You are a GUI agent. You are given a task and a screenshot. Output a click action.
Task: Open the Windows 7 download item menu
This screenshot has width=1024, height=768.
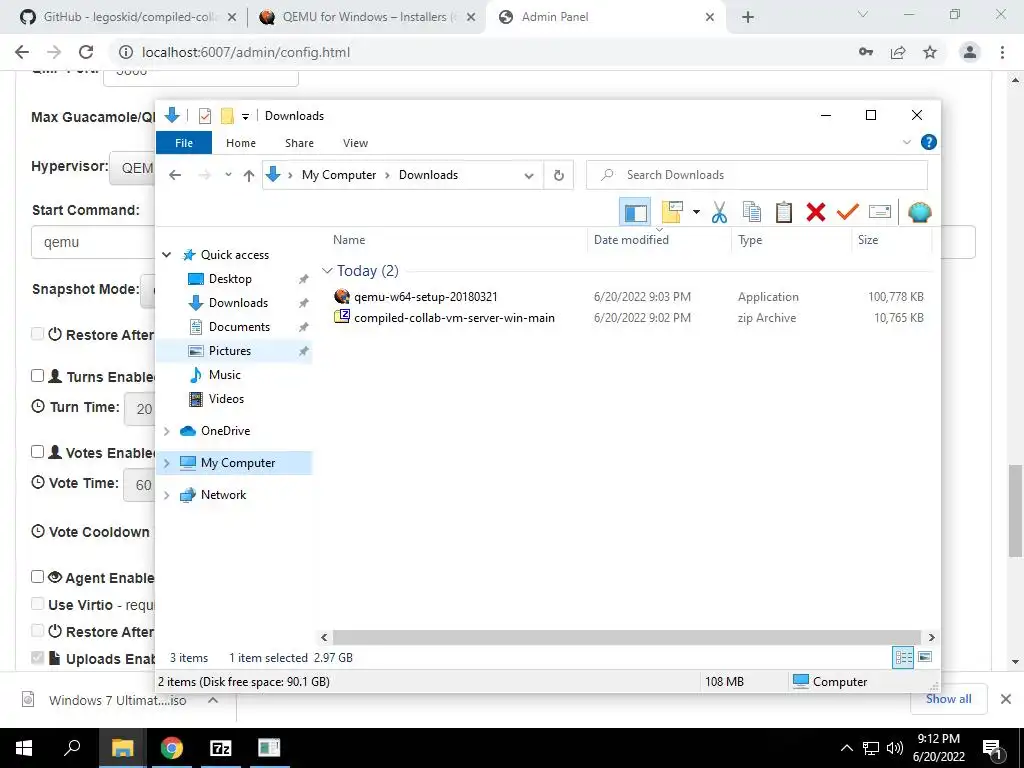[x=213, y=700]
